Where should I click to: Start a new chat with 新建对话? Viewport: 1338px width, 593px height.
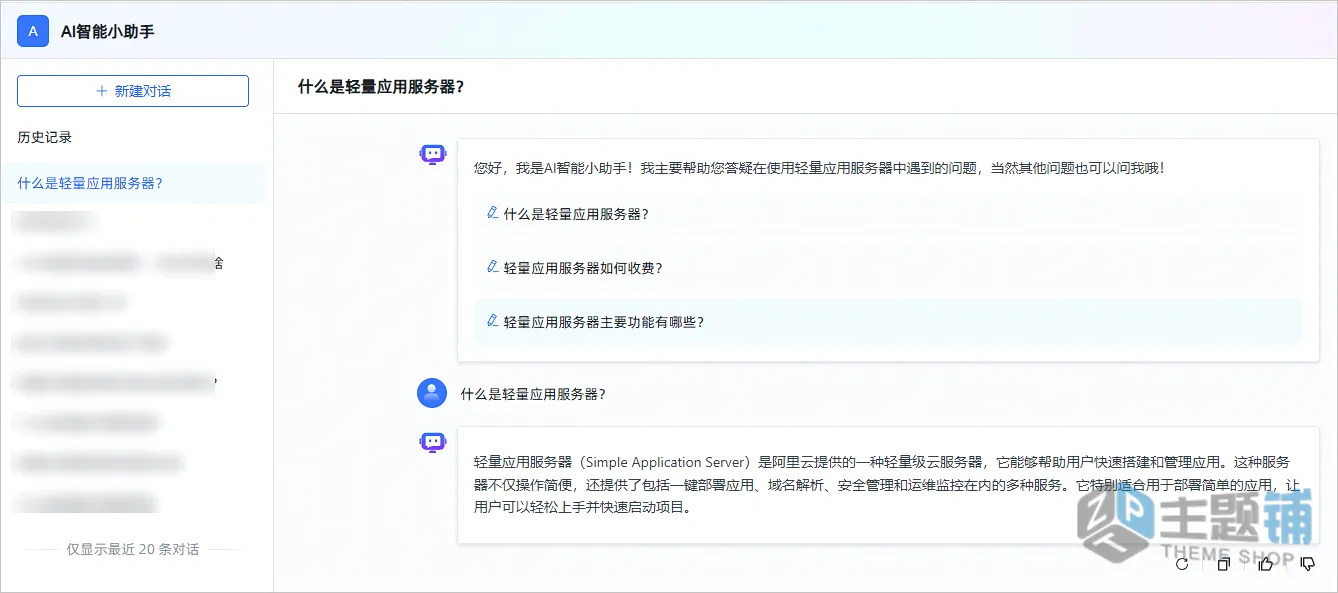pos(133,91)
